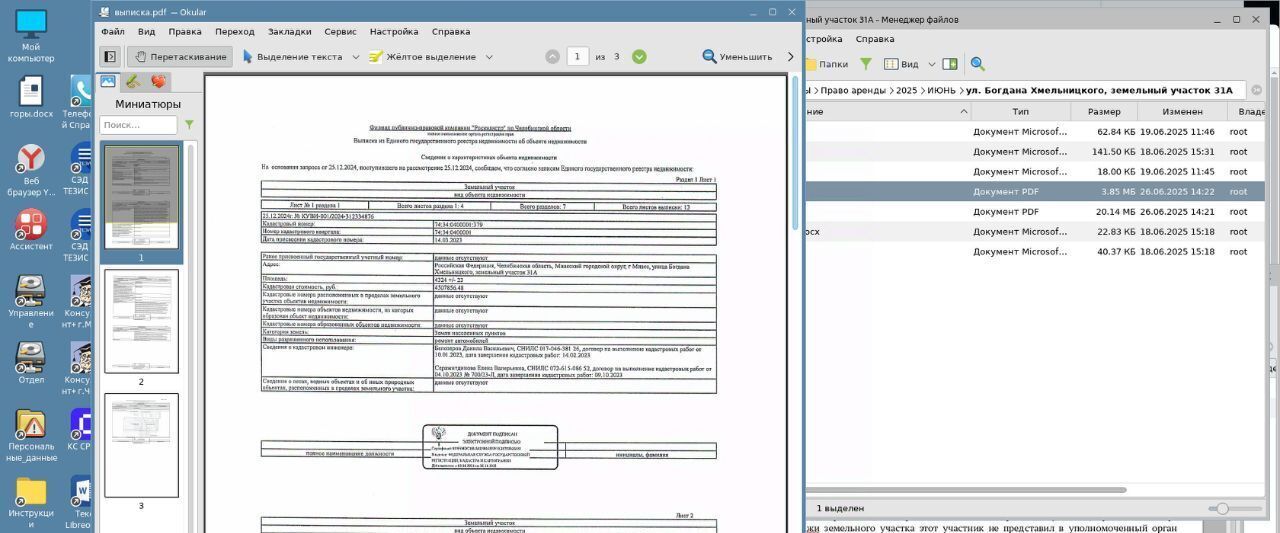The width and height of the screenshot is (1280, 533).
Task: Select the Перетаскивание browse tool
Action: (x=180, y=57)
